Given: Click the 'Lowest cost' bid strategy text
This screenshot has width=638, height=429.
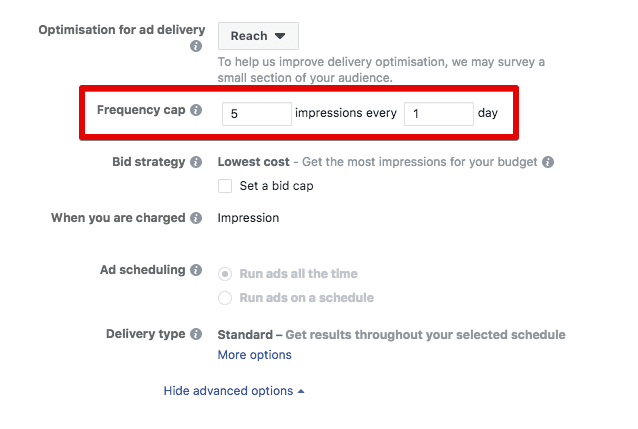Looking at the screenshot, I should pos(254,162).
